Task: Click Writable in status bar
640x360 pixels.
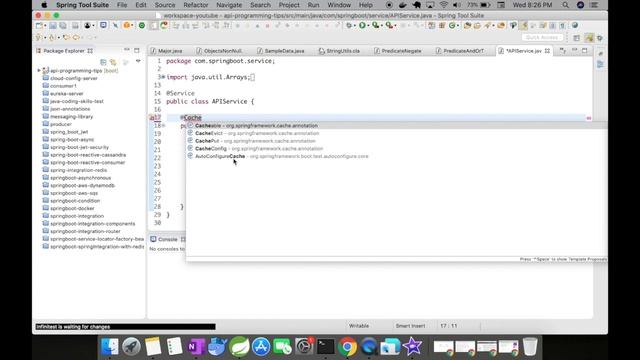Action: tap(359, 326)
